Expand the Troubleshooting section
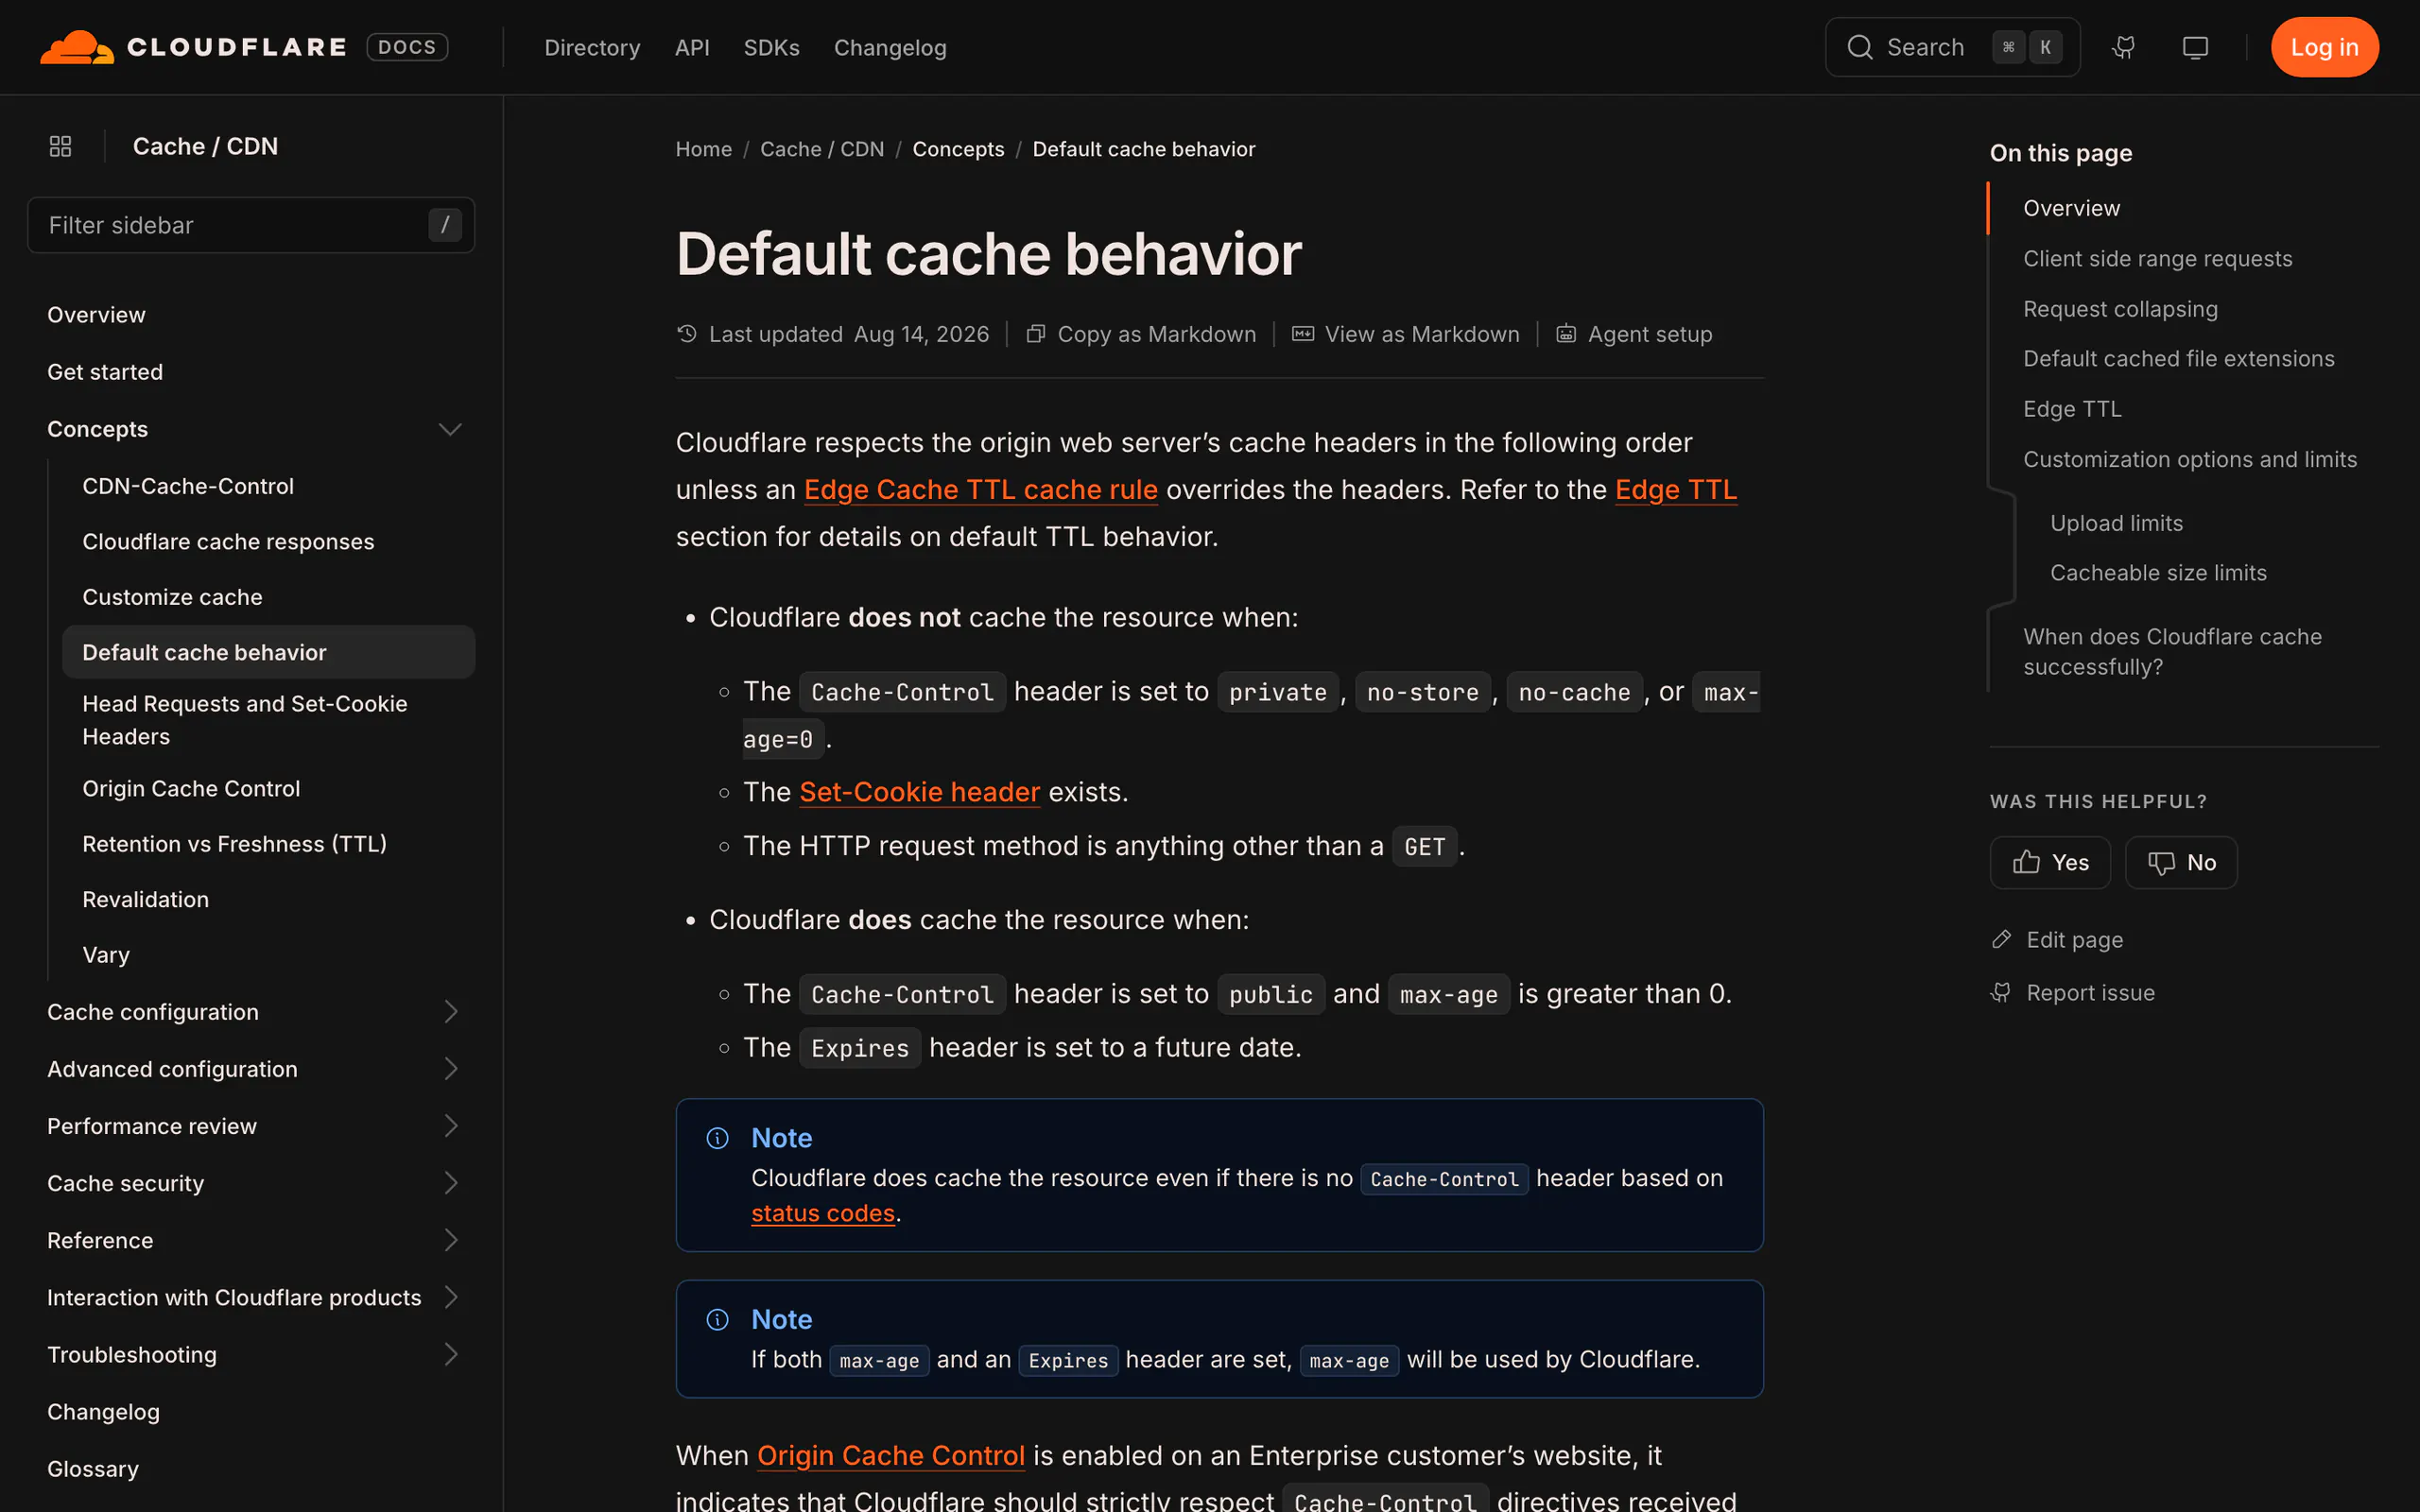 [450, 1354]
